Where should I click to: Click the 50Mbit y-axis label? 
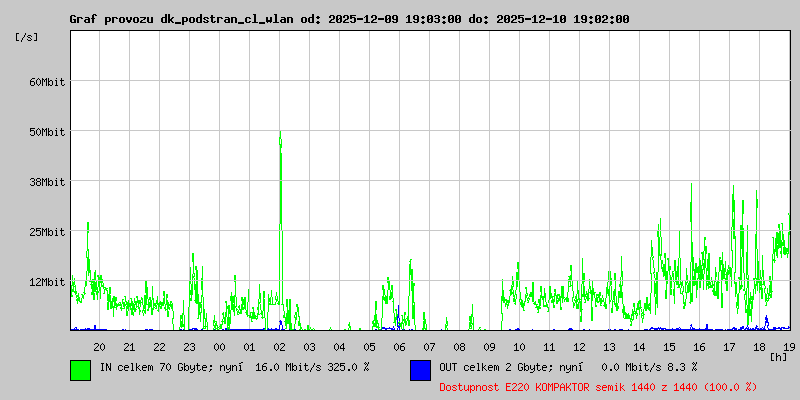point(47,132)
